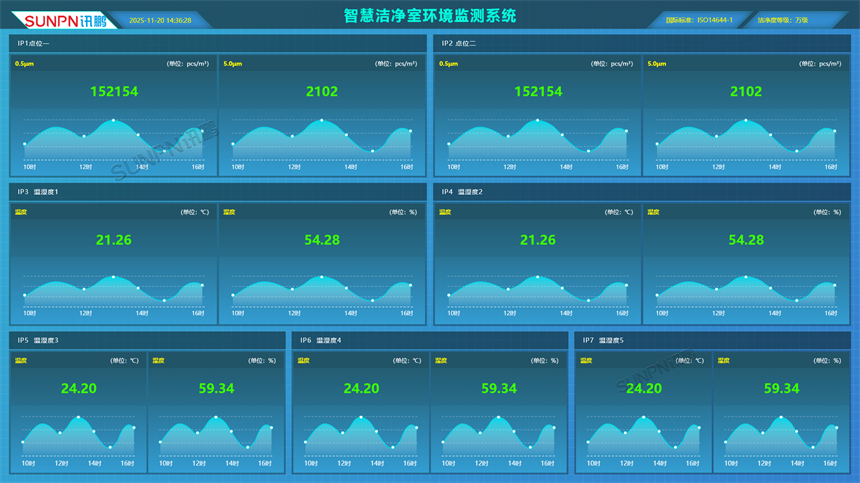Viewport: 860px width, 483px height.
Task: Select the 洁净度等级 万级 header tab
Action: pyautogui.click(x=783, y=20)
